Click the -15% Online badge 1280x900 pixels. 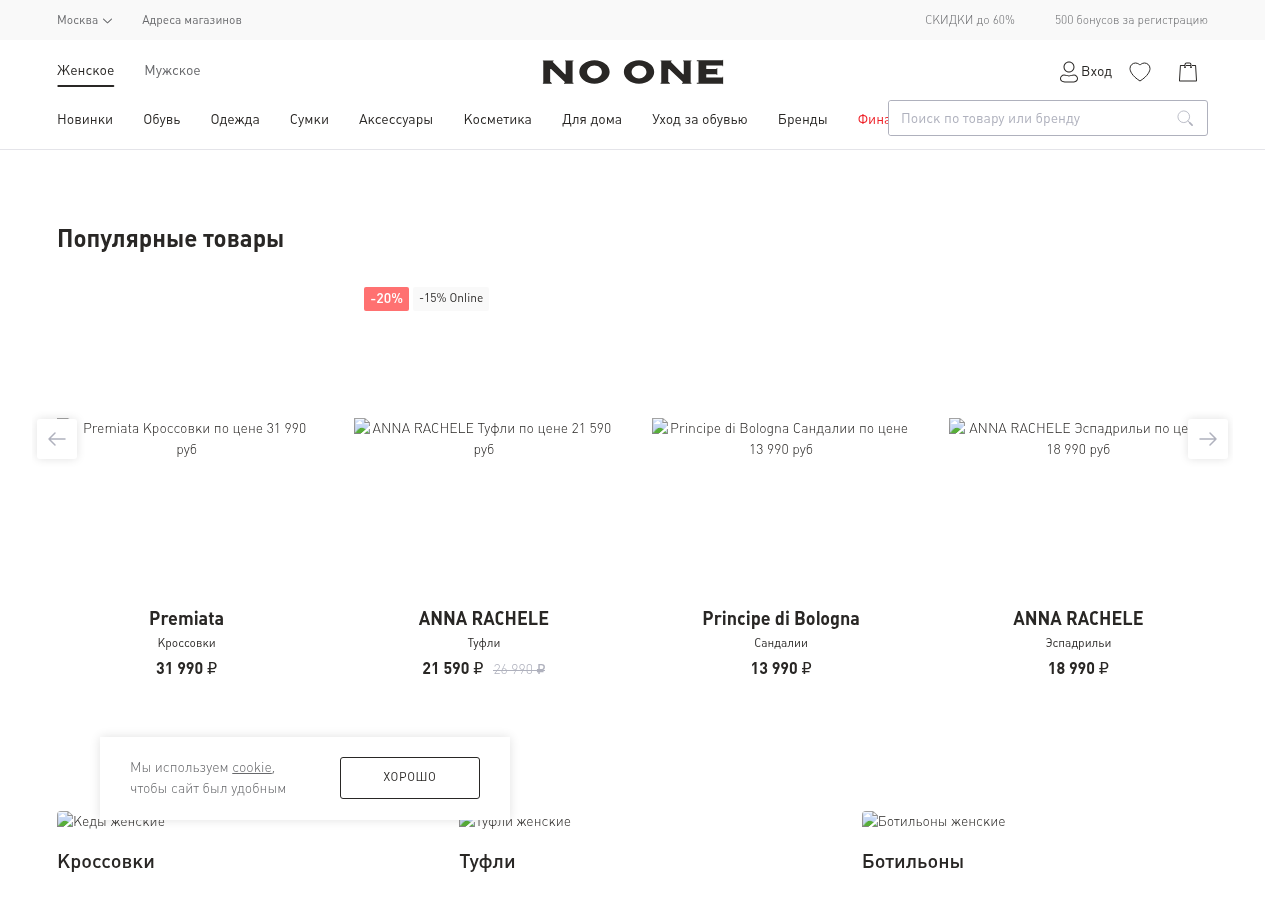click(x=451, y=299)
